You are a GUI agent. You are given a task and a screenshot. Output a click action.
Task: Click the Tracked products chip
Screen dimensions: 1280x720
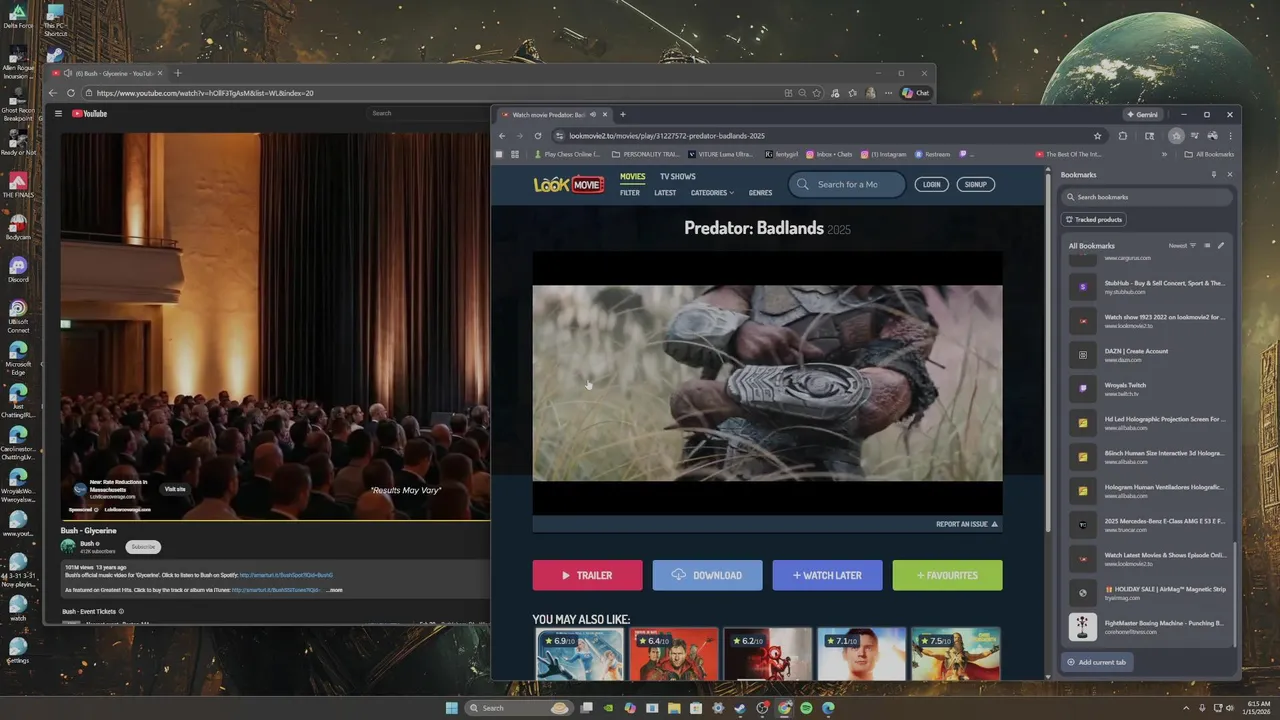[1093, 219]
